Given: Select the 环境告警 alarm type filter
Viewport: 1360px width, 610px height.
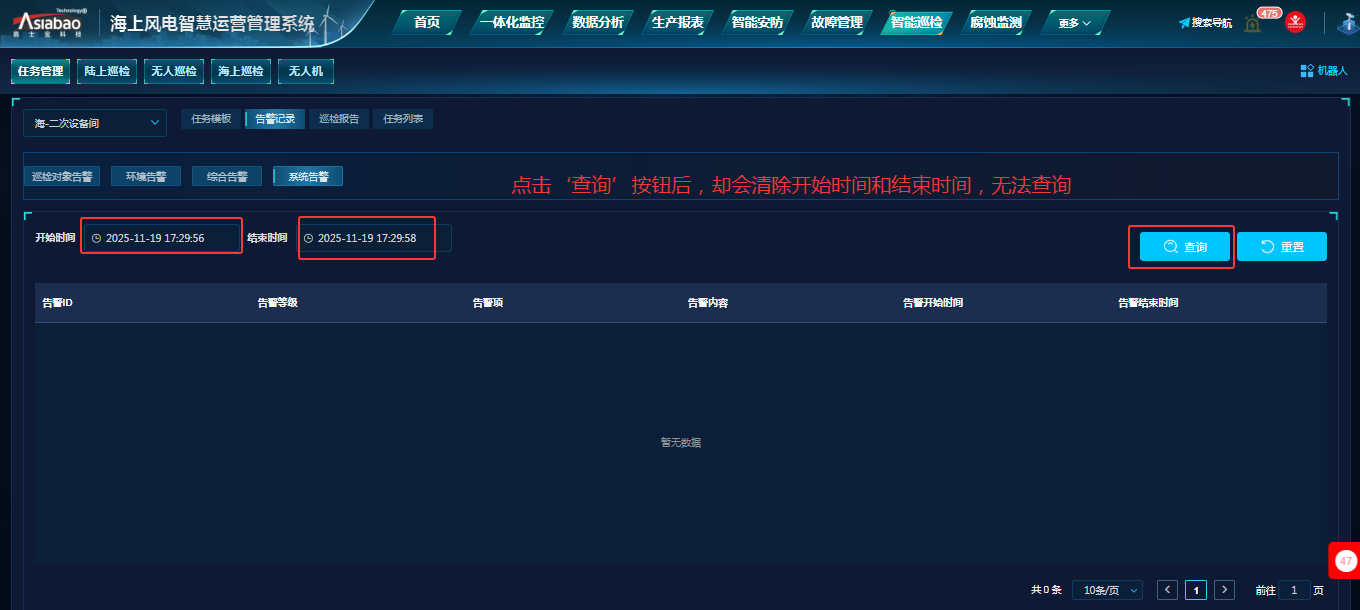Looking at the screenshot, I should click(x=146, y=176).
